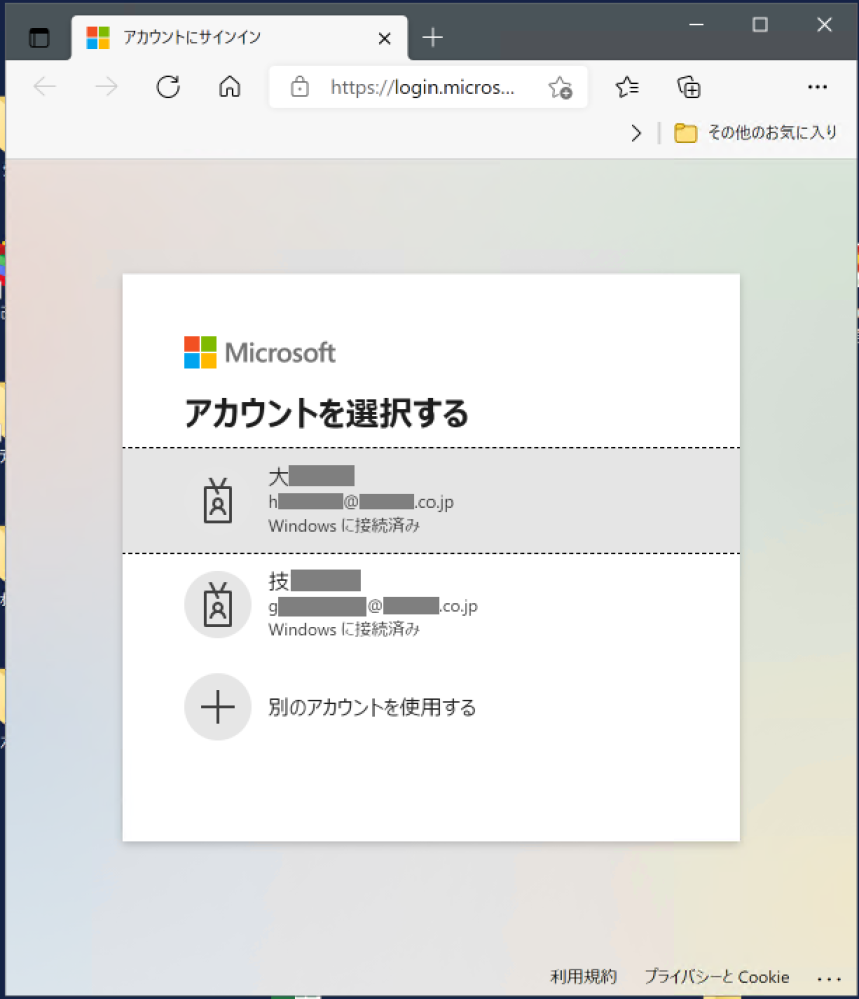Open the その他のお気に入り folder
This screenshot has width=859, height=999.
[756, 132]
